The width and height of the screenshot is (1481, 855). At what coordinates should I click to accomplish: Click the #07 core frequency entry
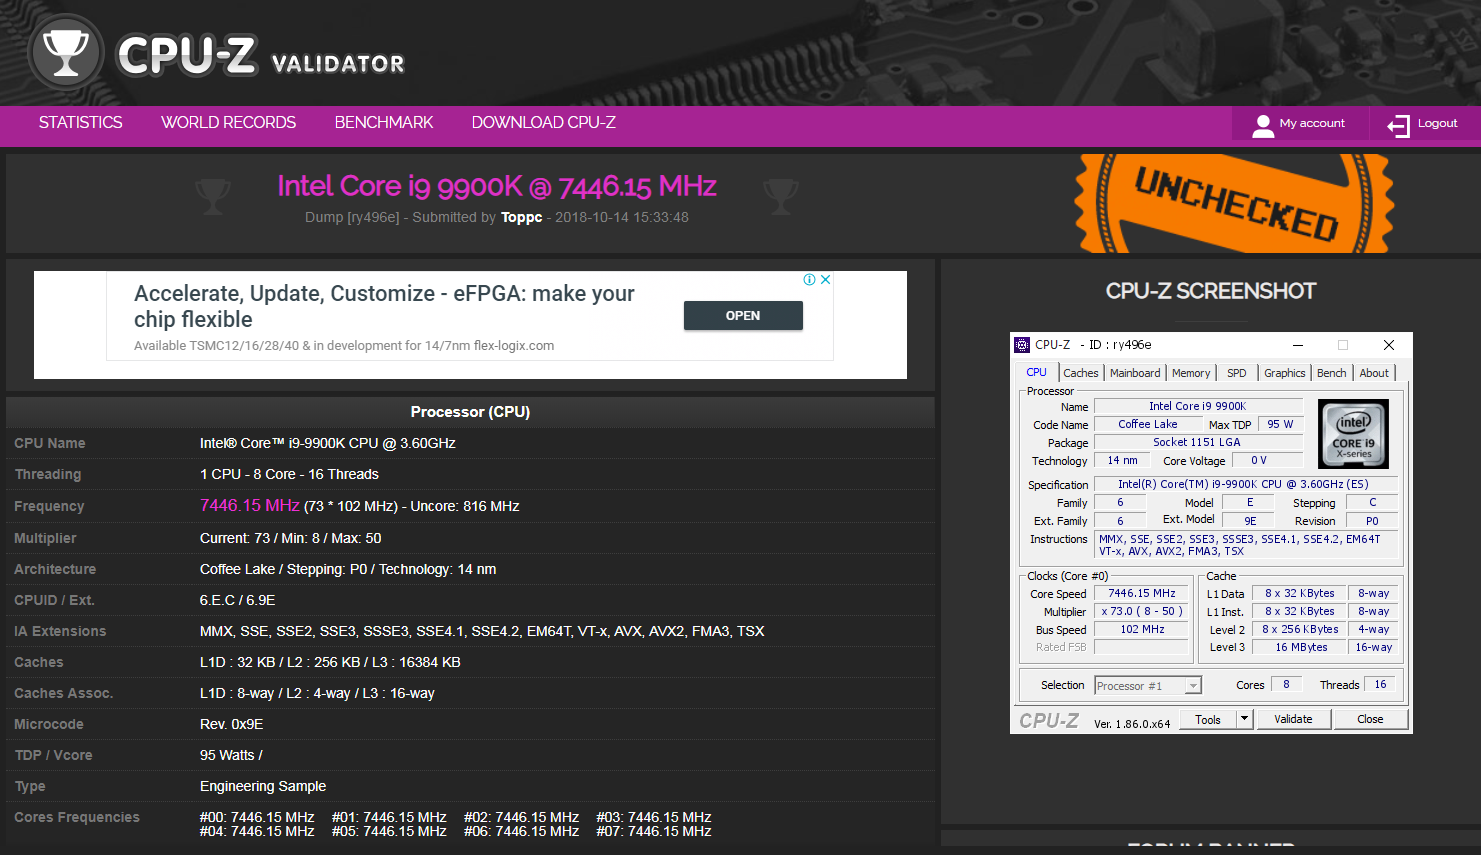point(654,831)
